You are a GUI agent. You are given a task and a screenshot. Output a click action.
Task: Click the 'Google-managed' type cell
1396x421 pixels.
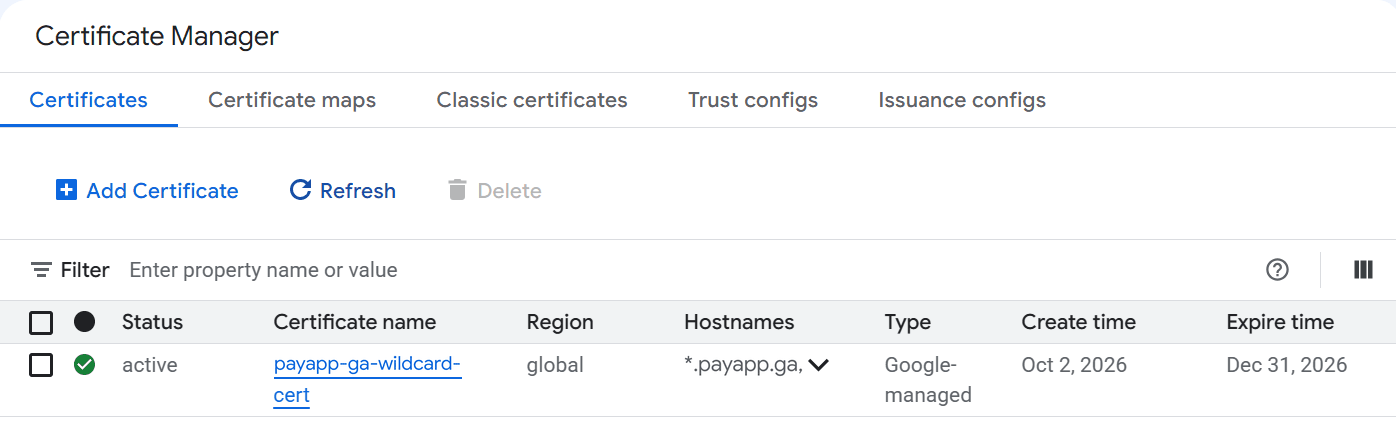click(928, 380)
